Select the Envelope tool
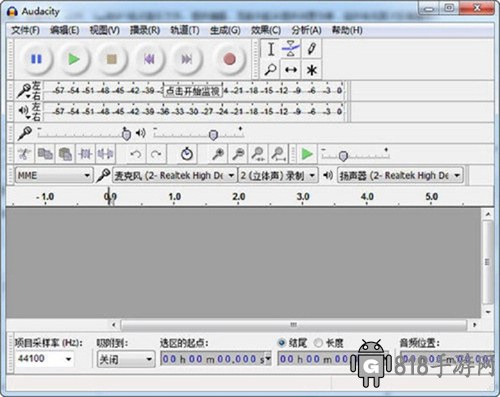This screenshot has height=397, width=500. coord(291,49)
